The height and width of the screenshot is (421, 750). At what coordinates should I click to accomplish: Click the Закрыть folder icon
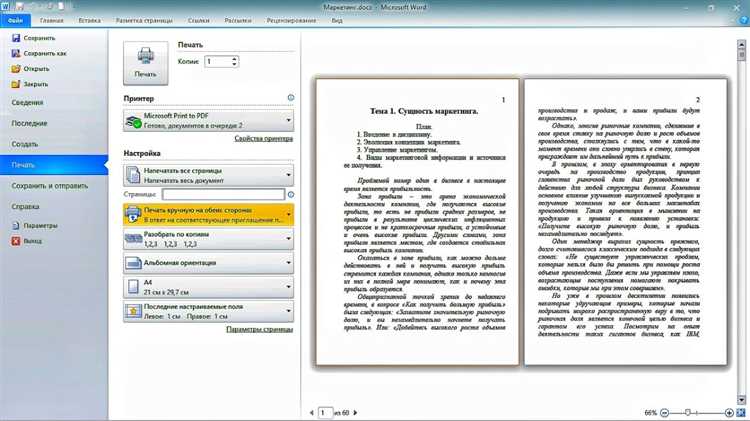(x=15, y=84)
